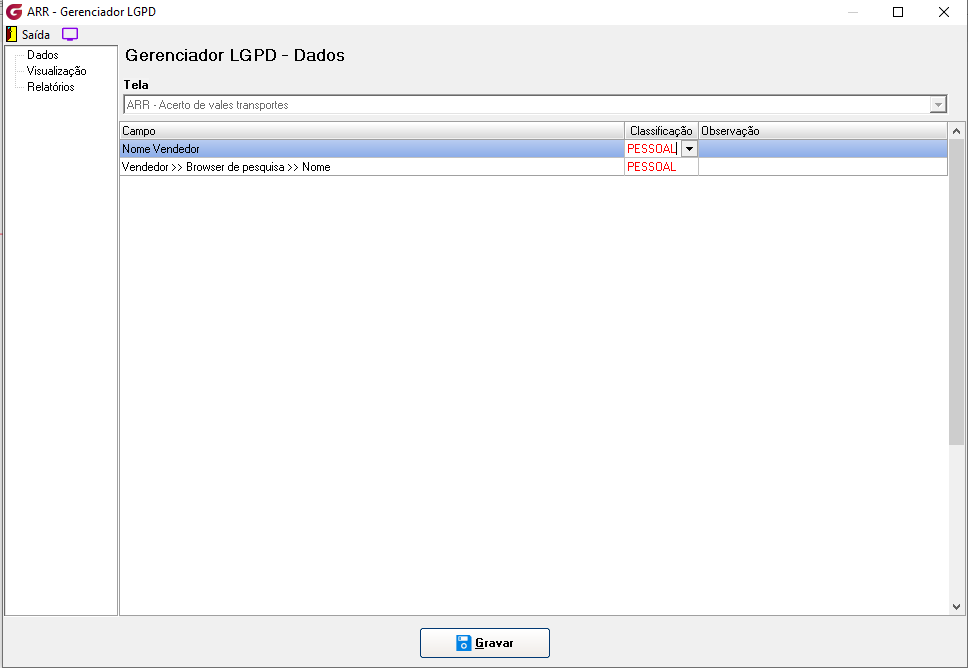Sort by the Campo column header

[372, 131]
